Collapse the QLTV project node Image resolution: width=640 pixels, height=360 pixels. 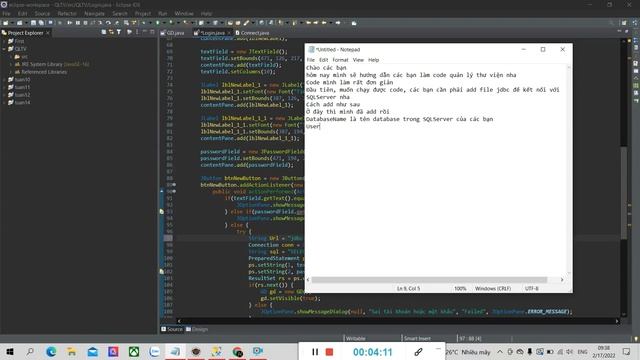(x=4, y=49)
